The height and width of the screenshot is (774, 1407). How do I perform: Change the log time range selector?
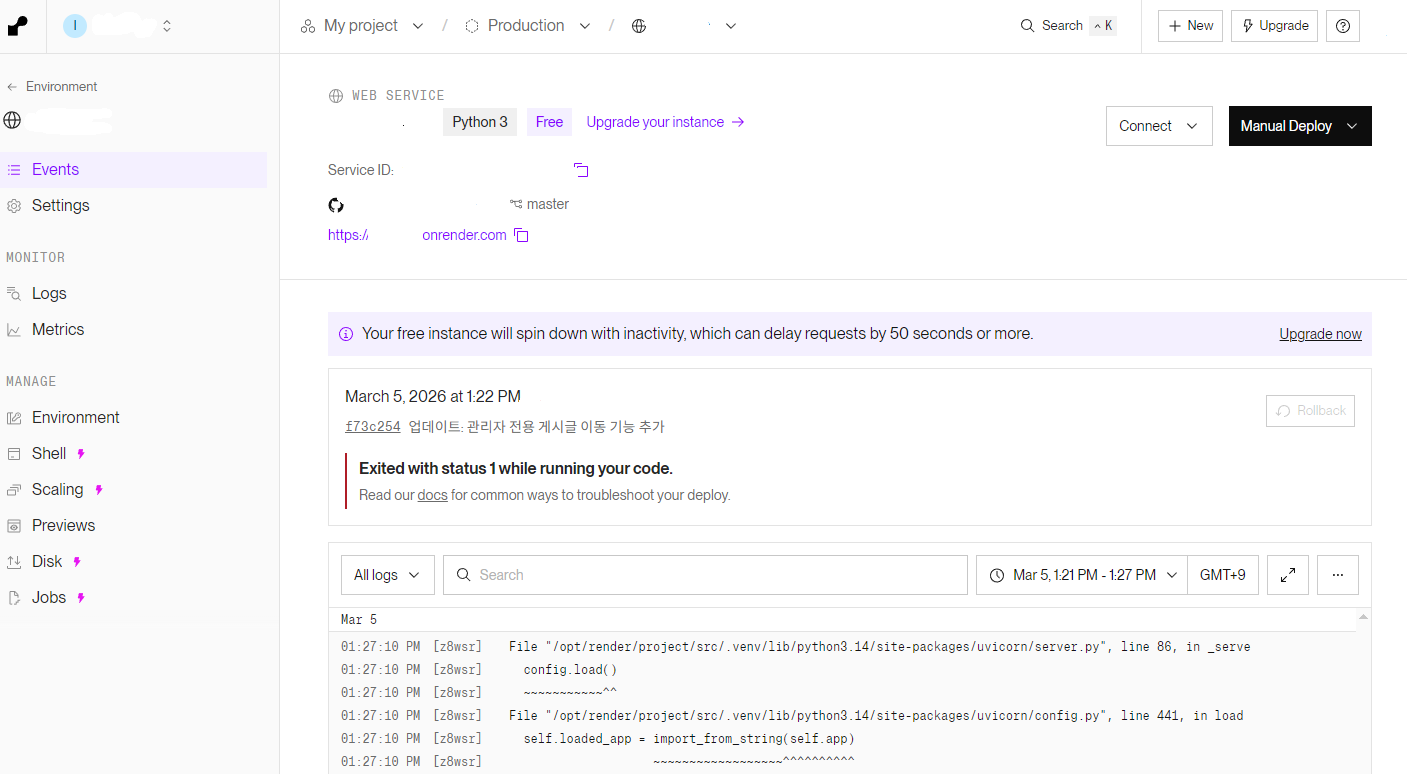(1082, 575)
